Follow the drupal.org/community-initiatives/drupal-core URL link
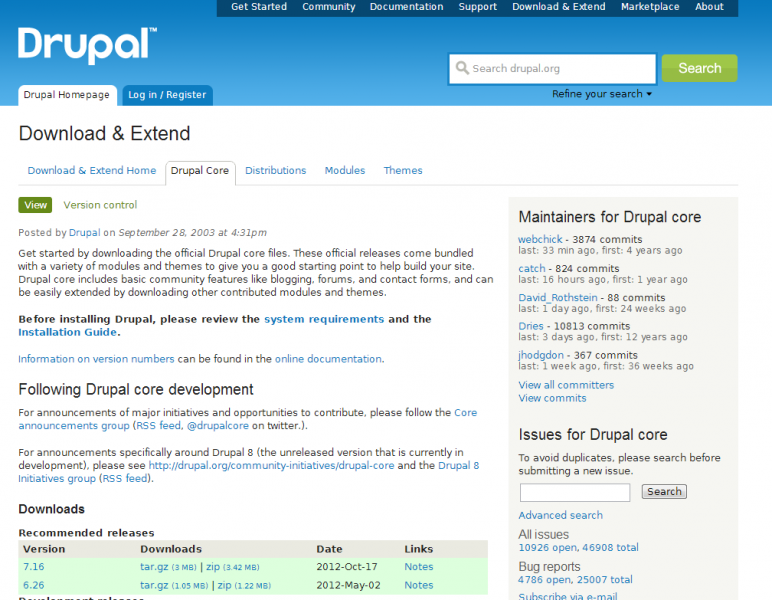The image size is (772, 600). pyautogui.click(x=271, y=465)
